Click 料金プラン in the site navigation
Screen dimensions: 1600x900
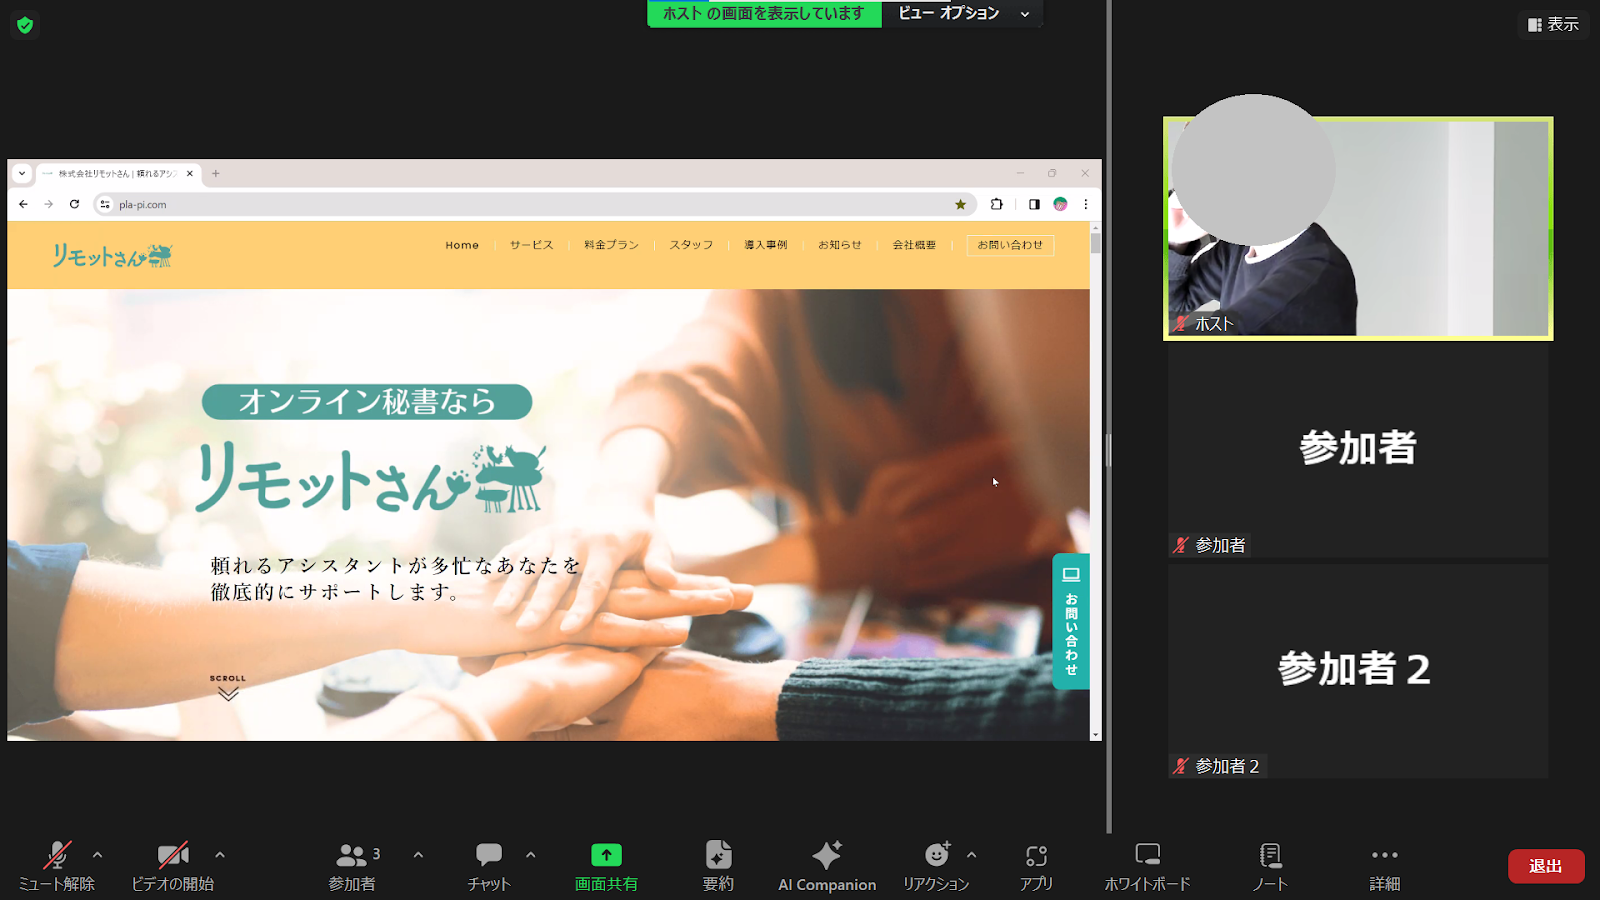(611, 245)
